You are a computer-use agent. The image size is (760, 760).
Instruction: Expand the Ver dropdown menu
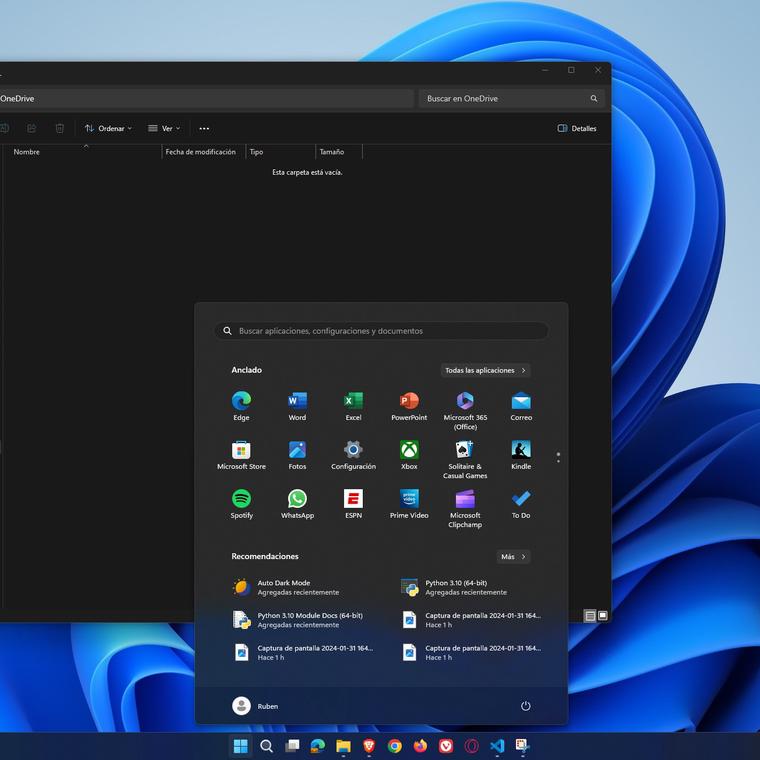[x=166, y=128]
